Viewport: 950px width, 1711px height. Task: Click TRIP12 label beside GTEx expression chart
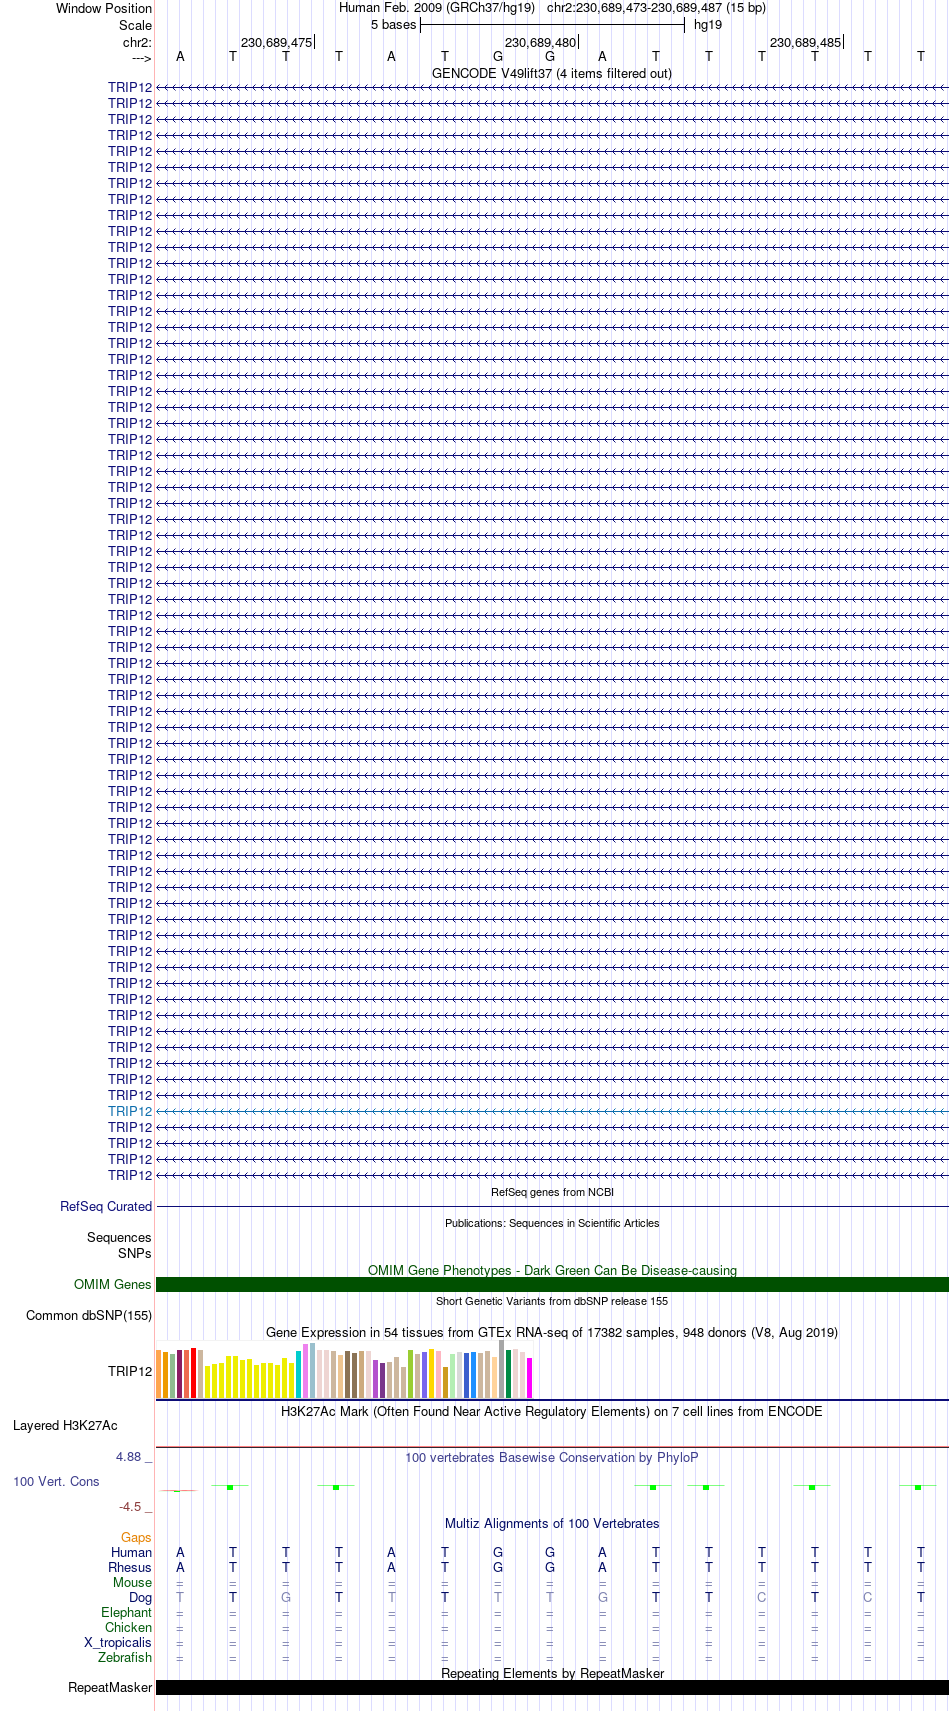click(x=130, y=1371)
